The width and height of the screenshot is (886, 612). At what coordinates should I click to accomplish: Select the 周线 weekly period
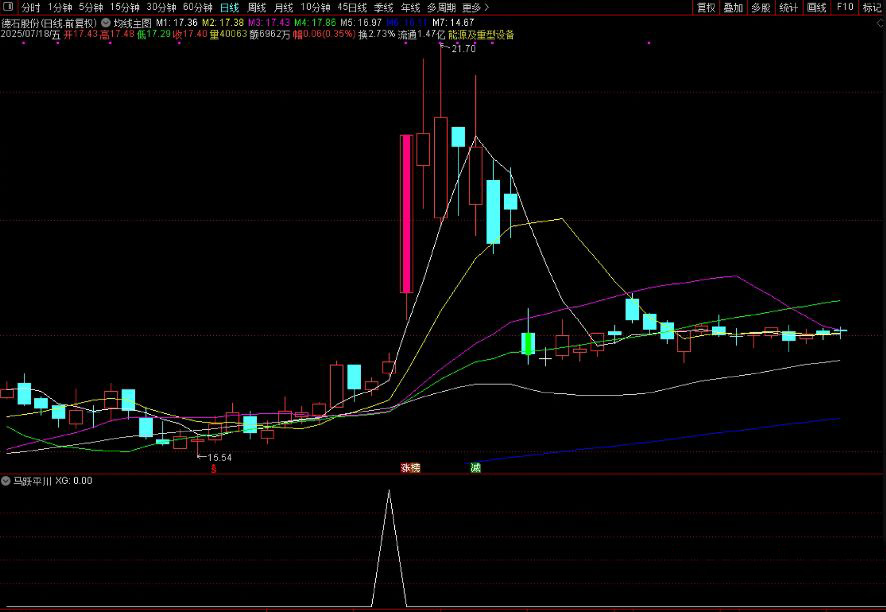257,7
